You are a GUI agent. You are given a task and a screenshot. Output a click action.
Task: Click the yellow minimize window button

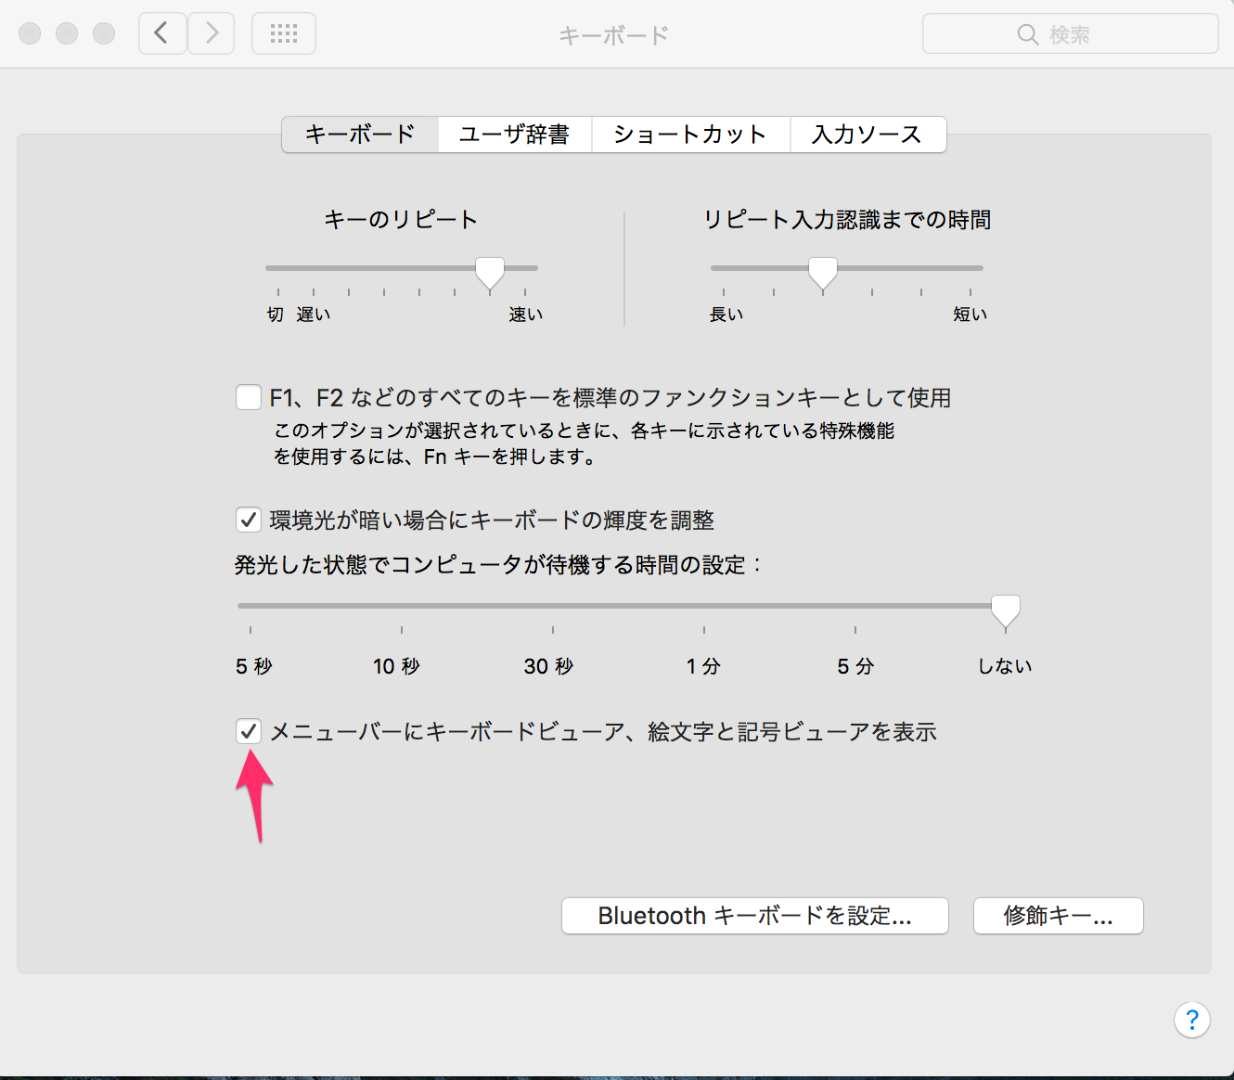67,34
